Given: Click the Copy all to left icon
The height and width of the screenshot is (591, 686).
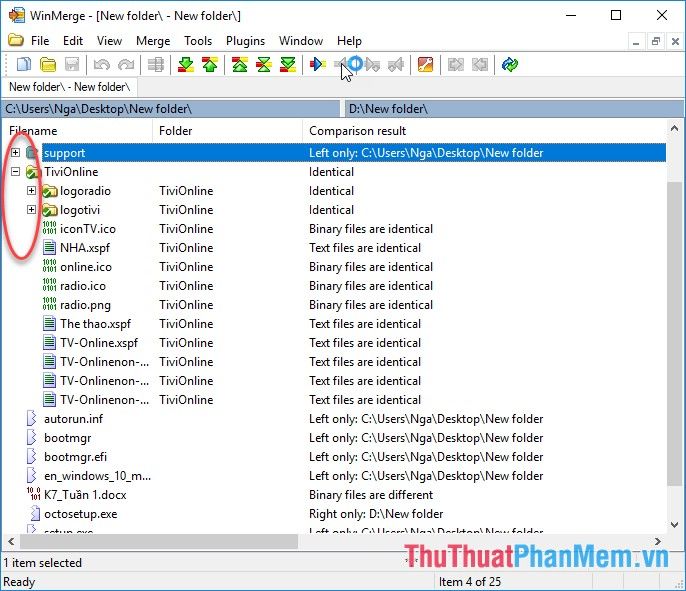Looking at the screenshot, I should pos(480,65).
